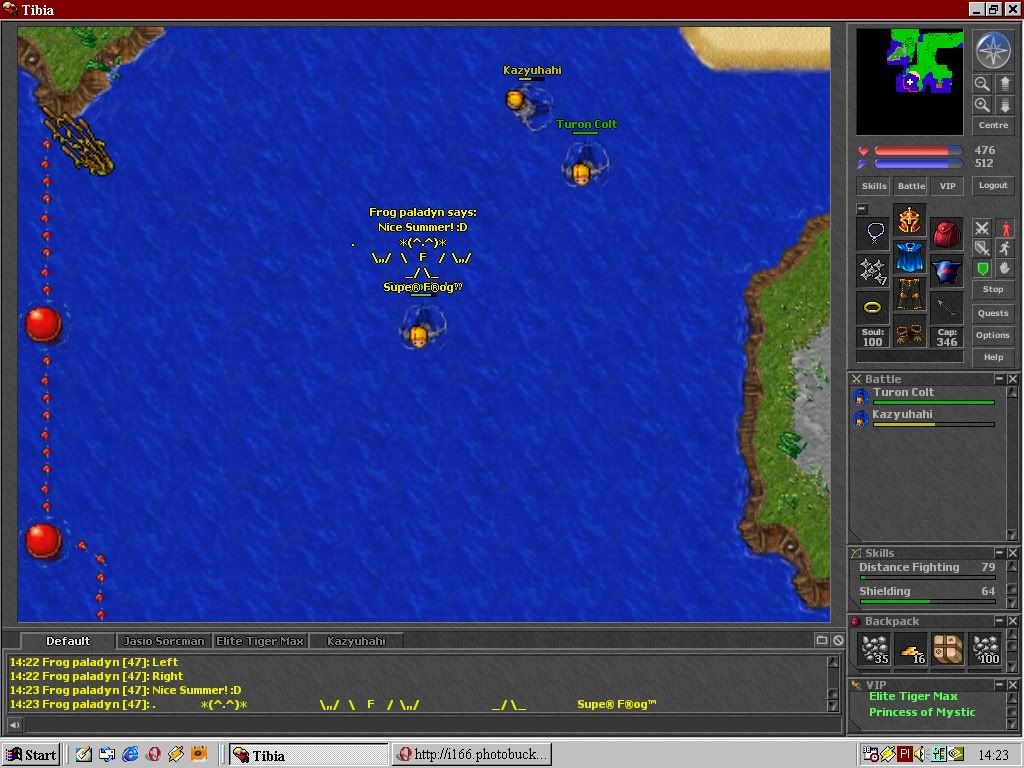This screenshot has height=768, width=1024.
Task: Open new channel window icon
Action: [822, 641]
